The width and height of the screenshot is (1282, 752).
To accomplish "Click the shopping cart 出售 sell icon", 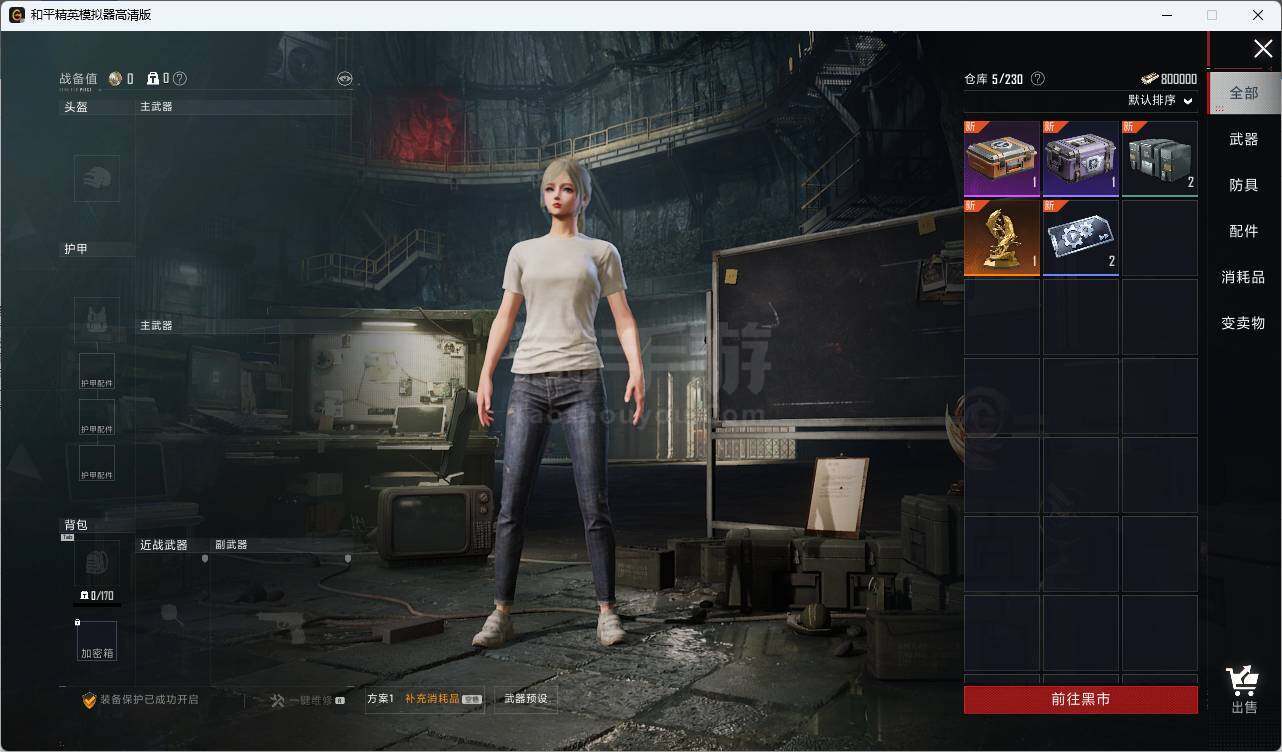I will pos(1243,689).
